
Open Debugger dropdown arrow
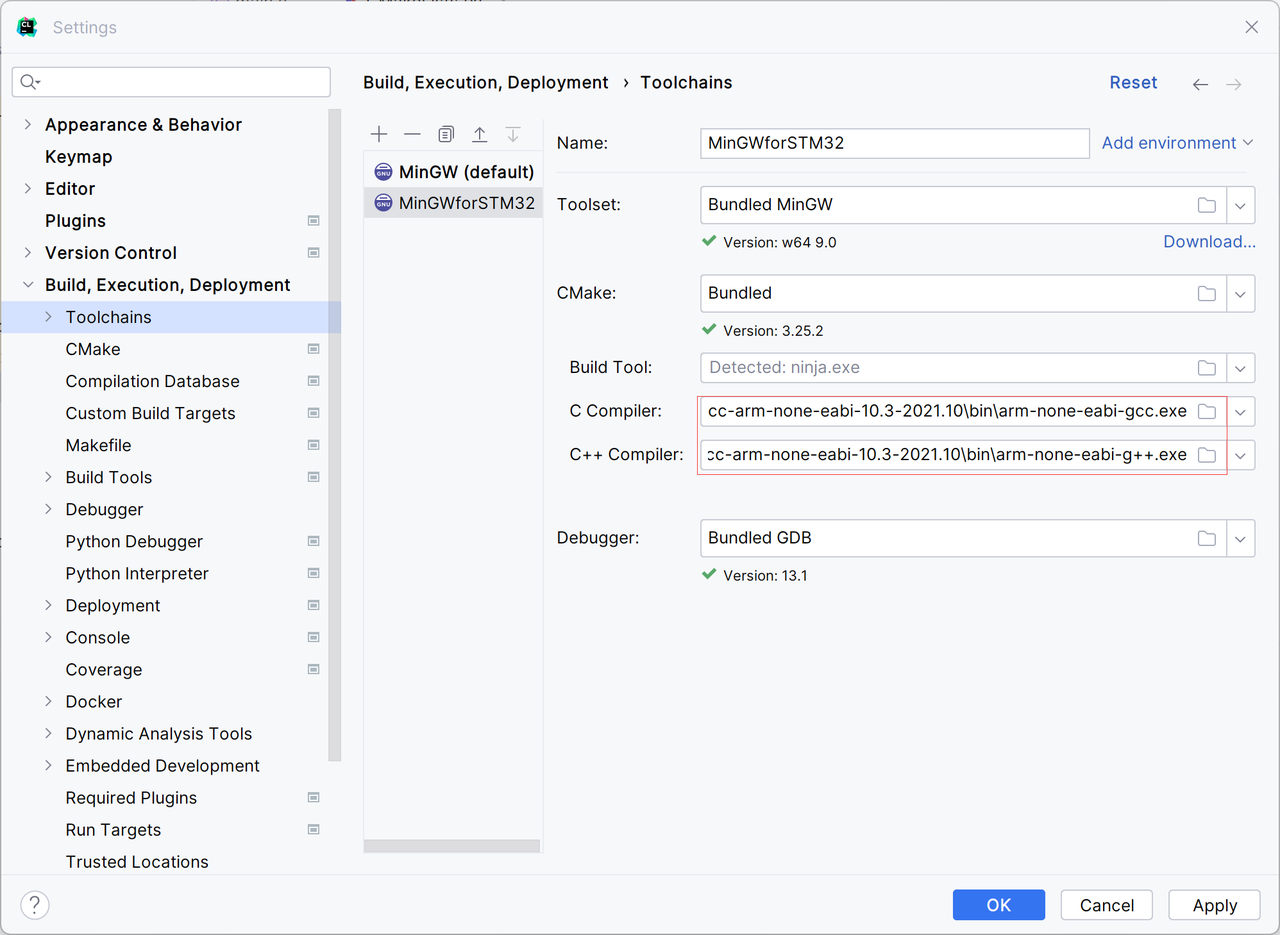1240,538
